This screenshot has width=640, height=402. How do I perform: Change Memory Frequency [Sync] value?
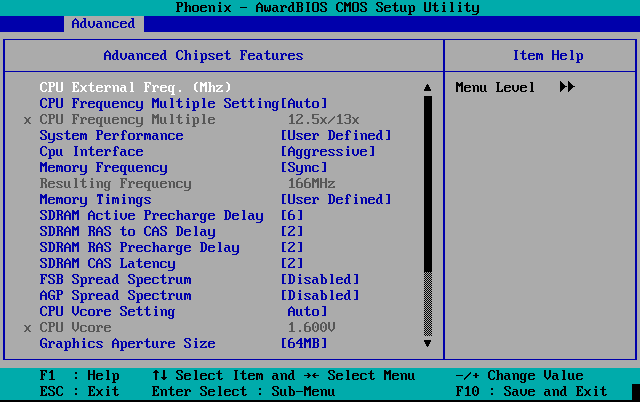[304, 167]
